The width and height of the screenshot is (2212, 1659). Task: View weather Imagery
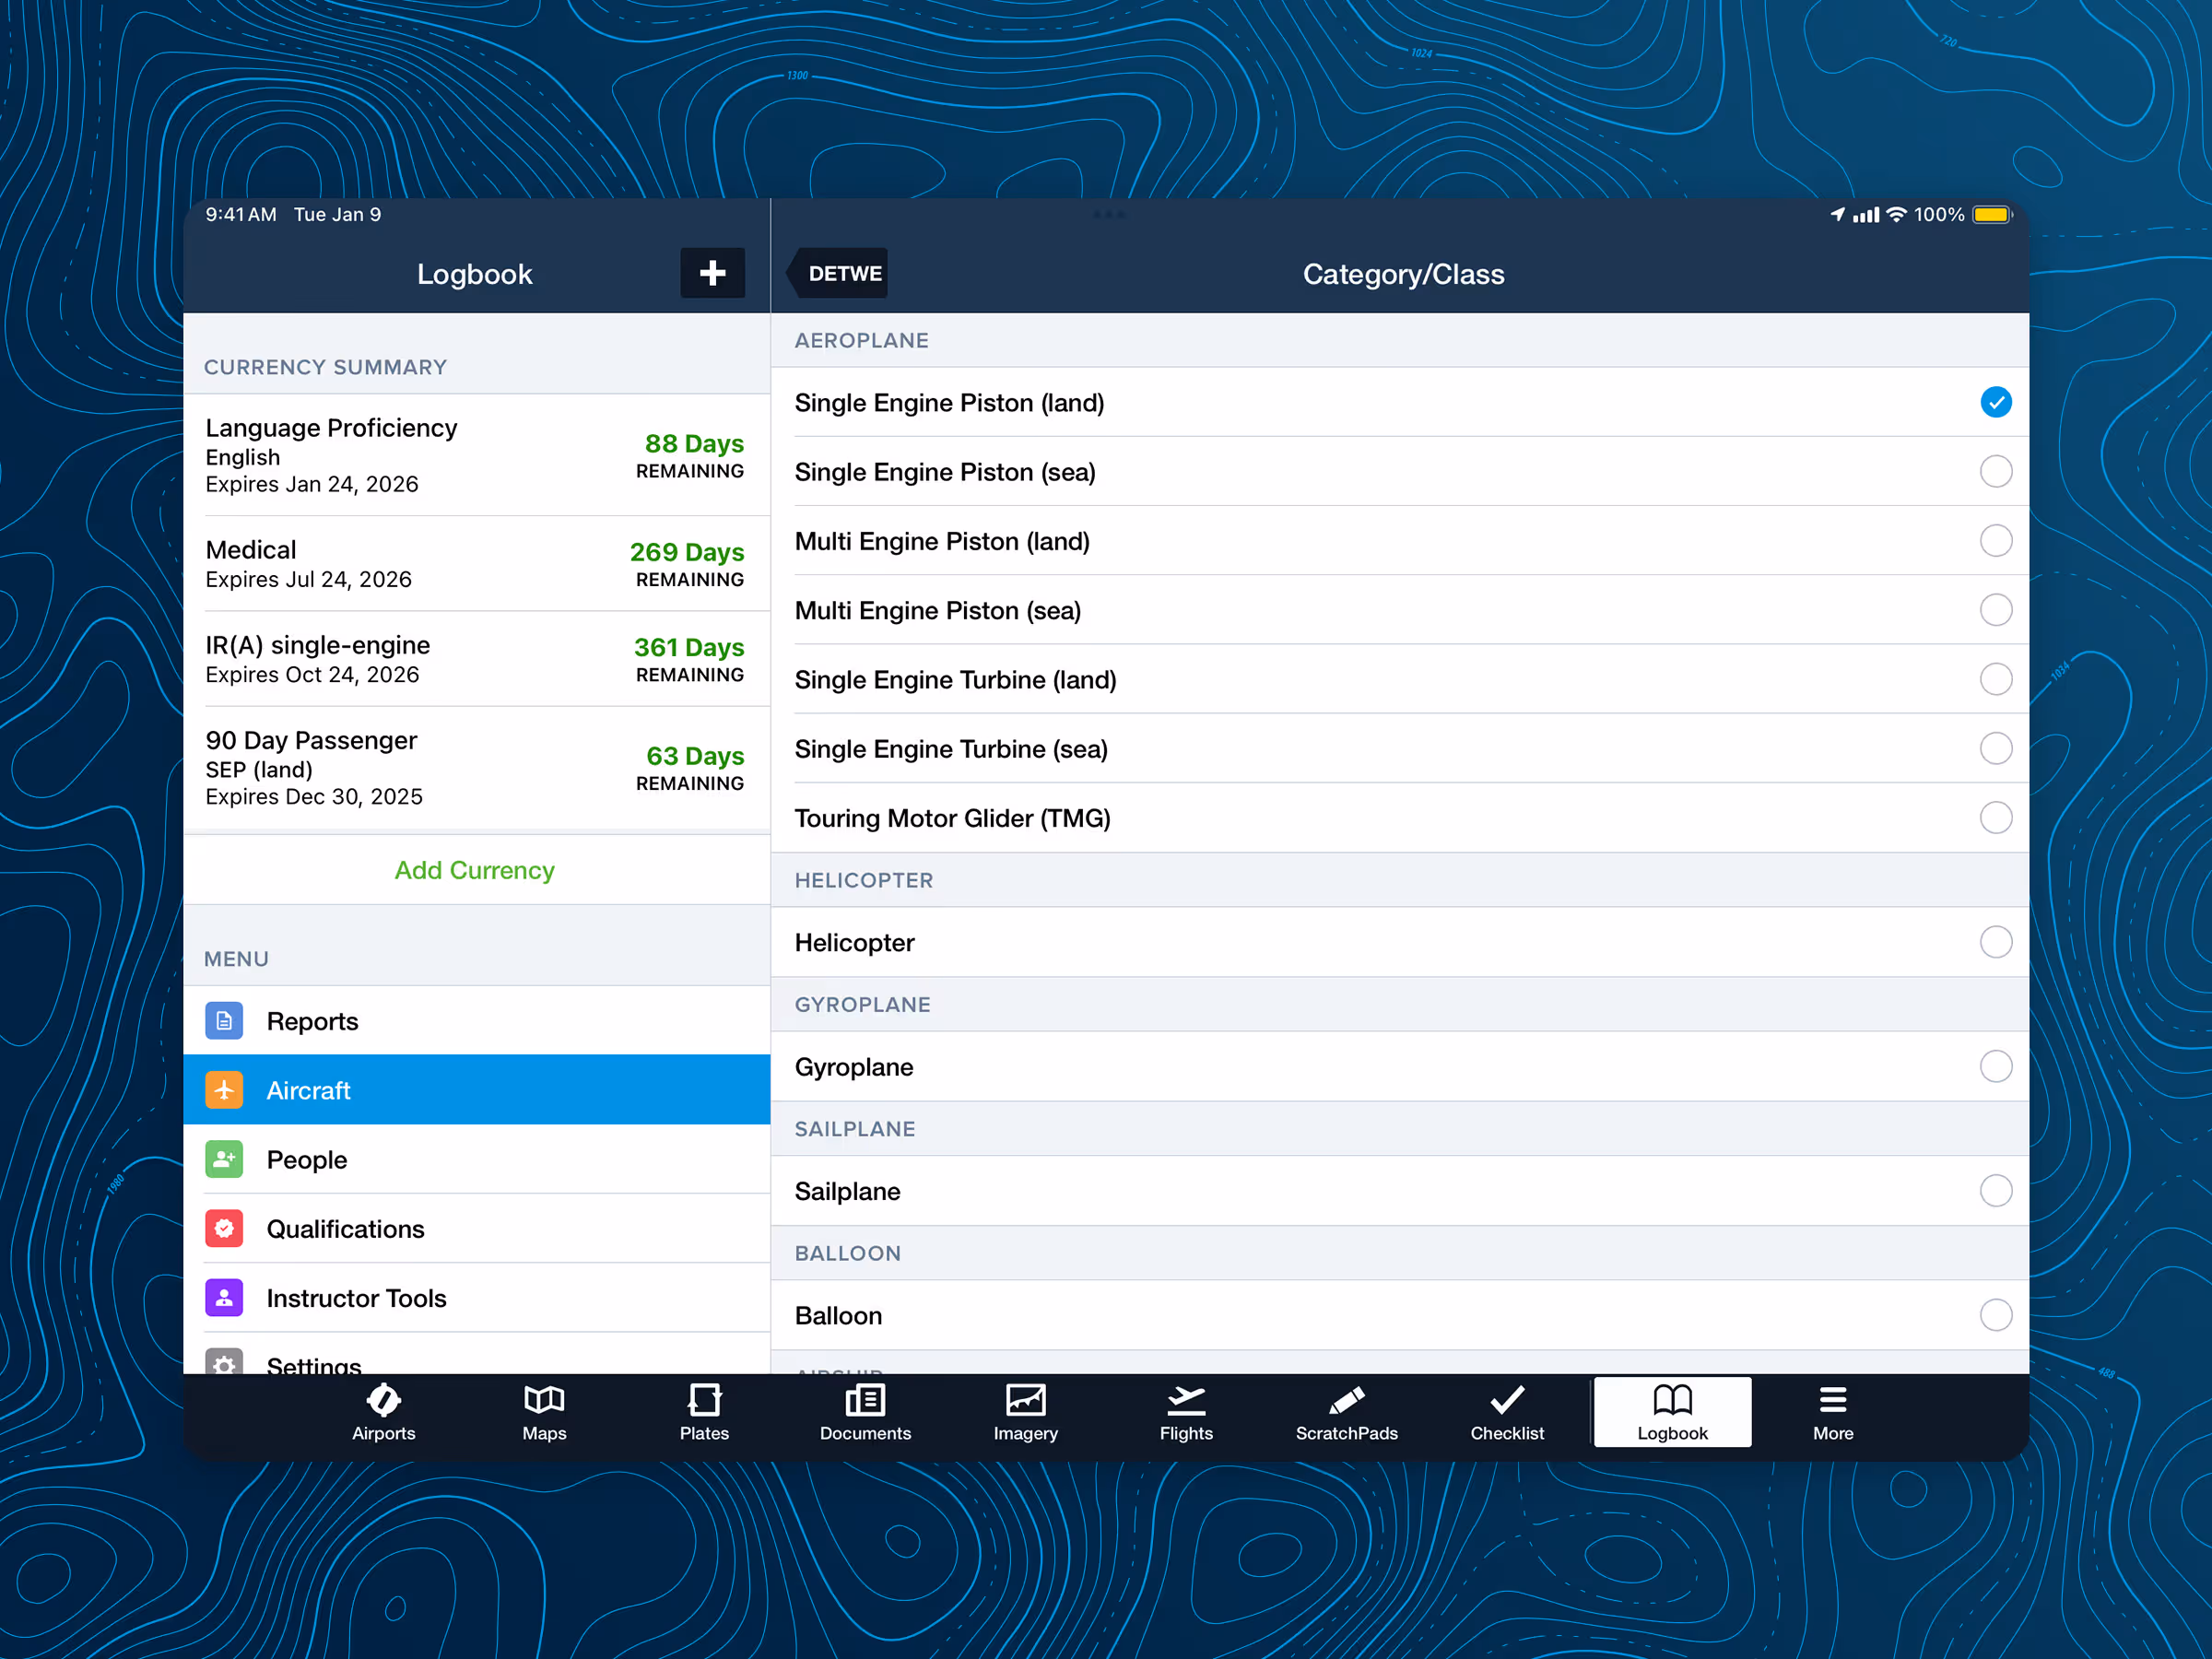[1025, 1412]
